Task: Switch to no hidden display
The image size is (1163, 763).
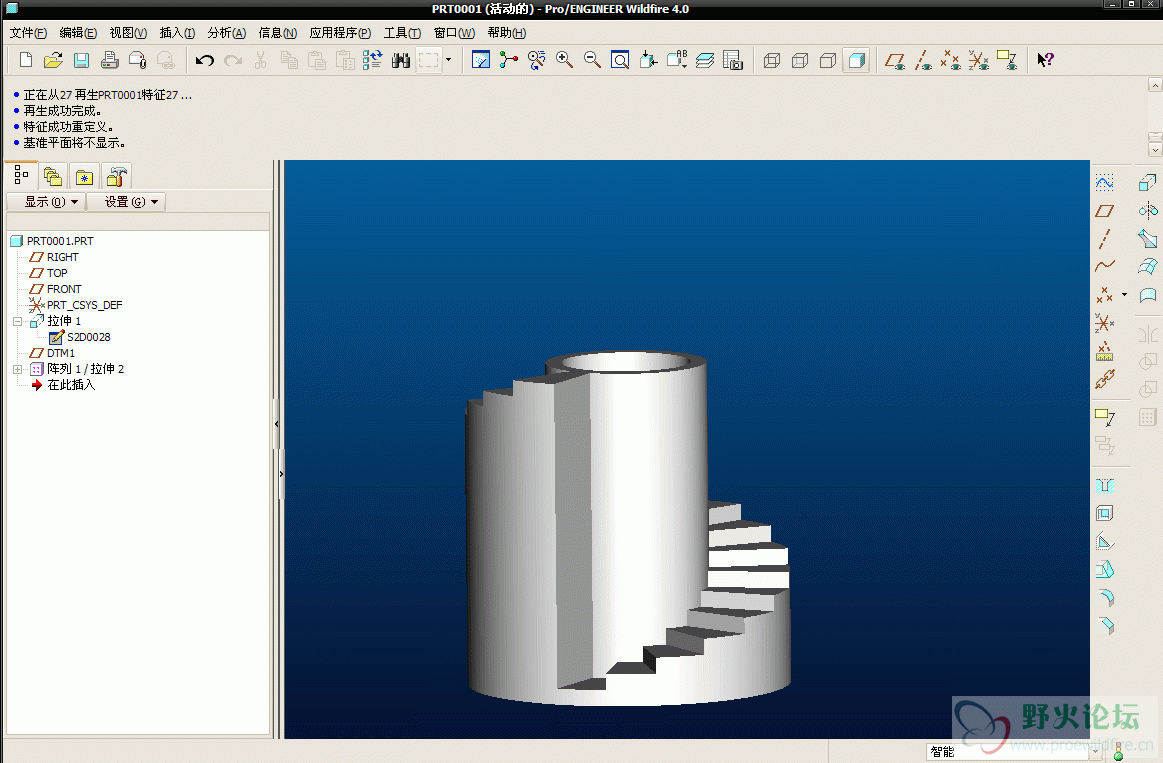Action: pos(828,60)
